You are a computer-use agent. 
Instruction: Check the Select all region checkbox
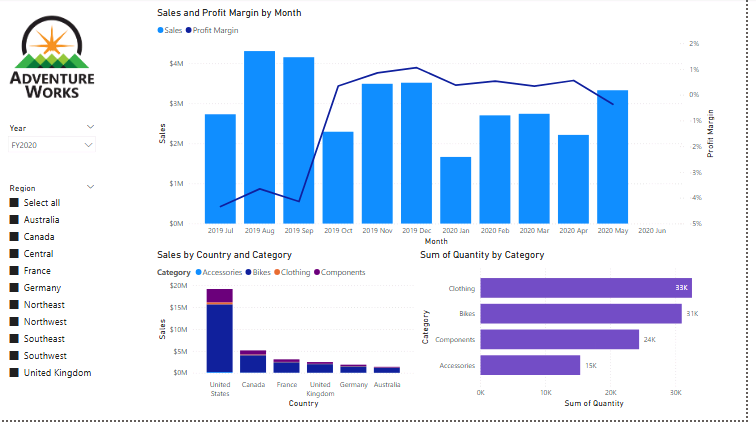coord(15,203)
